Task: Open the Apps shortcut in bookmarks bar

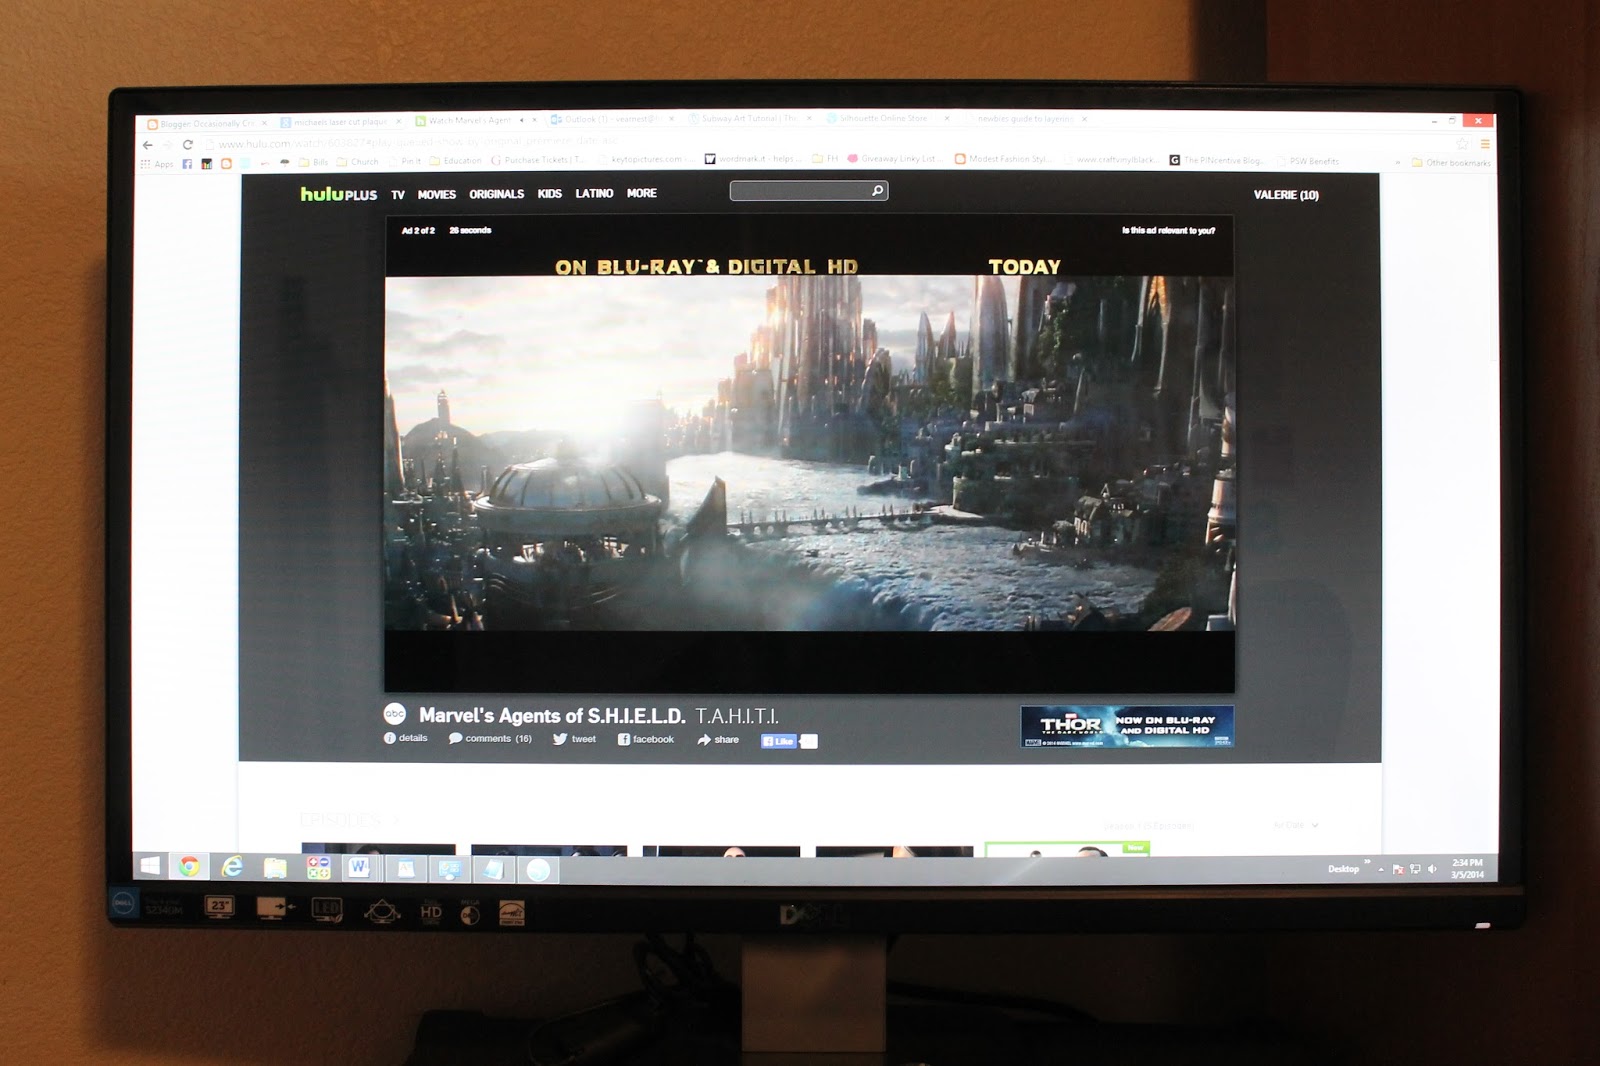Action: [157, 164]
